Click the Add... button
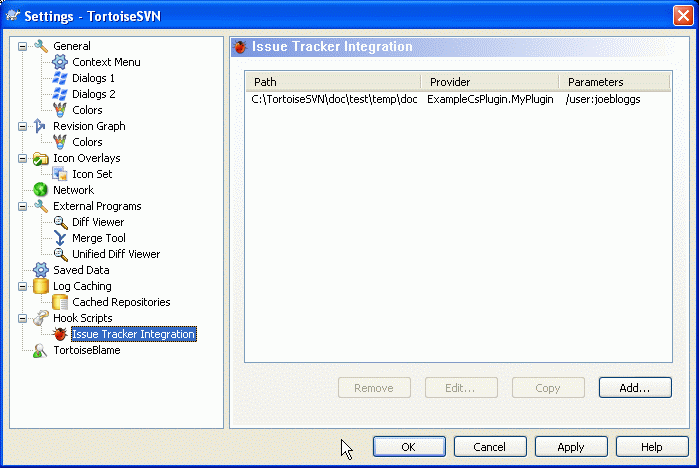This screenshot has width=699, height=468. click(x=635, y=388)
